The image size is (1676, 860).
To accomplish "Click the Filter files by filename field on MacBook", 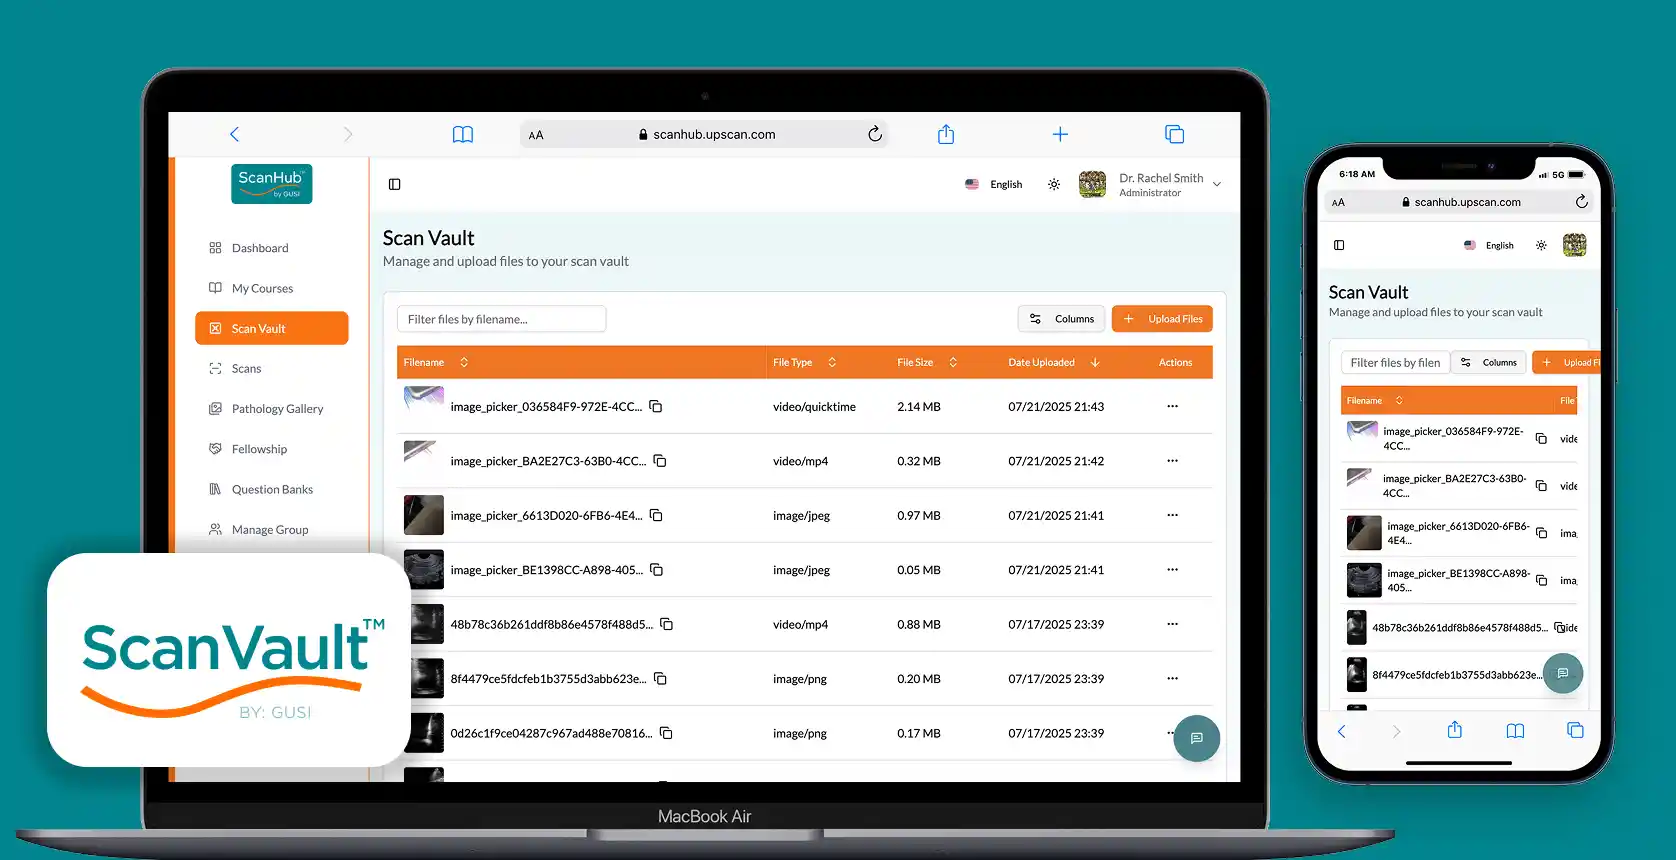I will [501, 319].
